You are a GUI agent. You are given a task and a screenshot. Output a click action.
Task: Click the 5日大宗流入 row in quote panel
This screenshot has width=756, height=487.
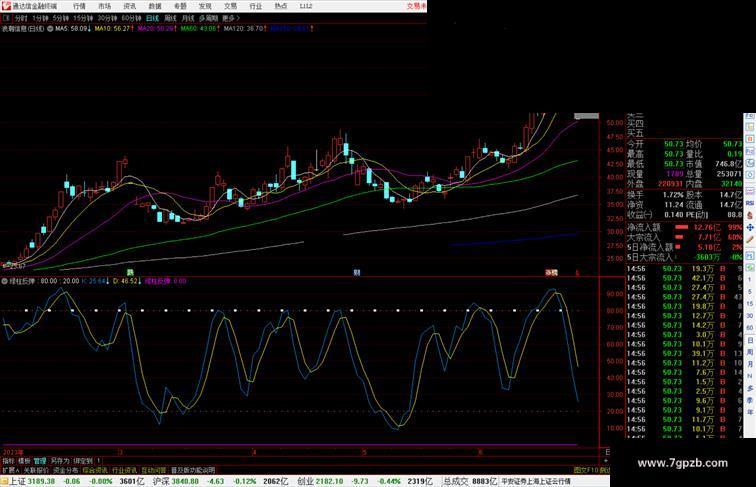[684, 257]
